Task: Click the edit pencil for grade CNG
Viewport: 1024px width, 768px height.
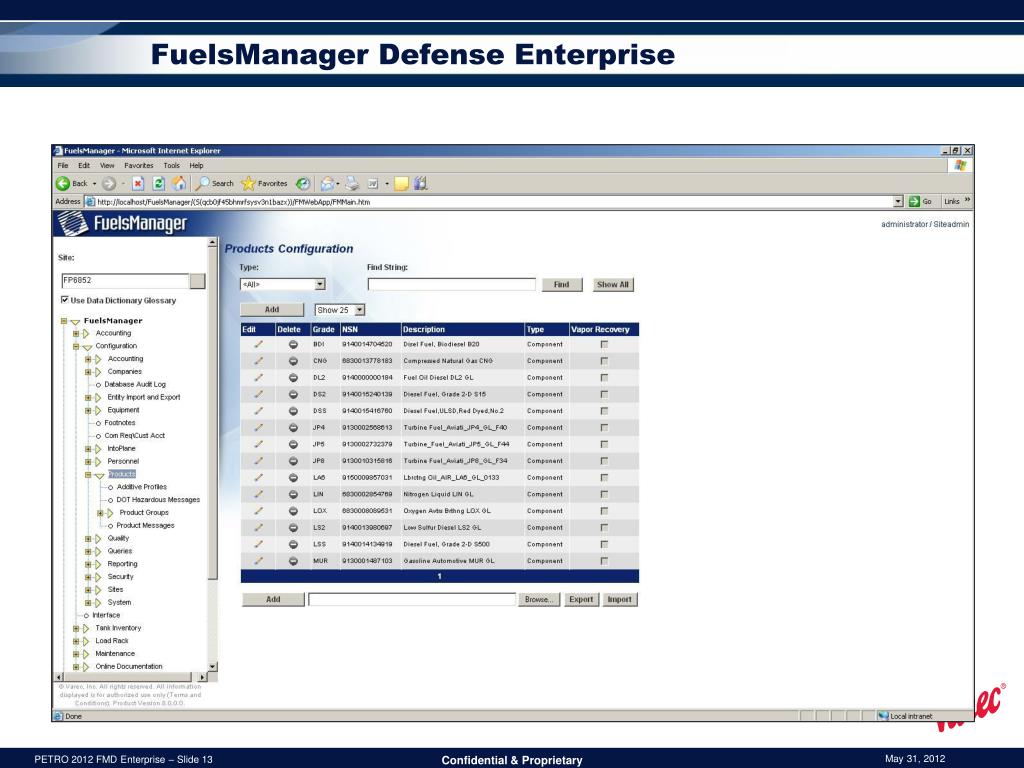Action: [x=259, y=360]
